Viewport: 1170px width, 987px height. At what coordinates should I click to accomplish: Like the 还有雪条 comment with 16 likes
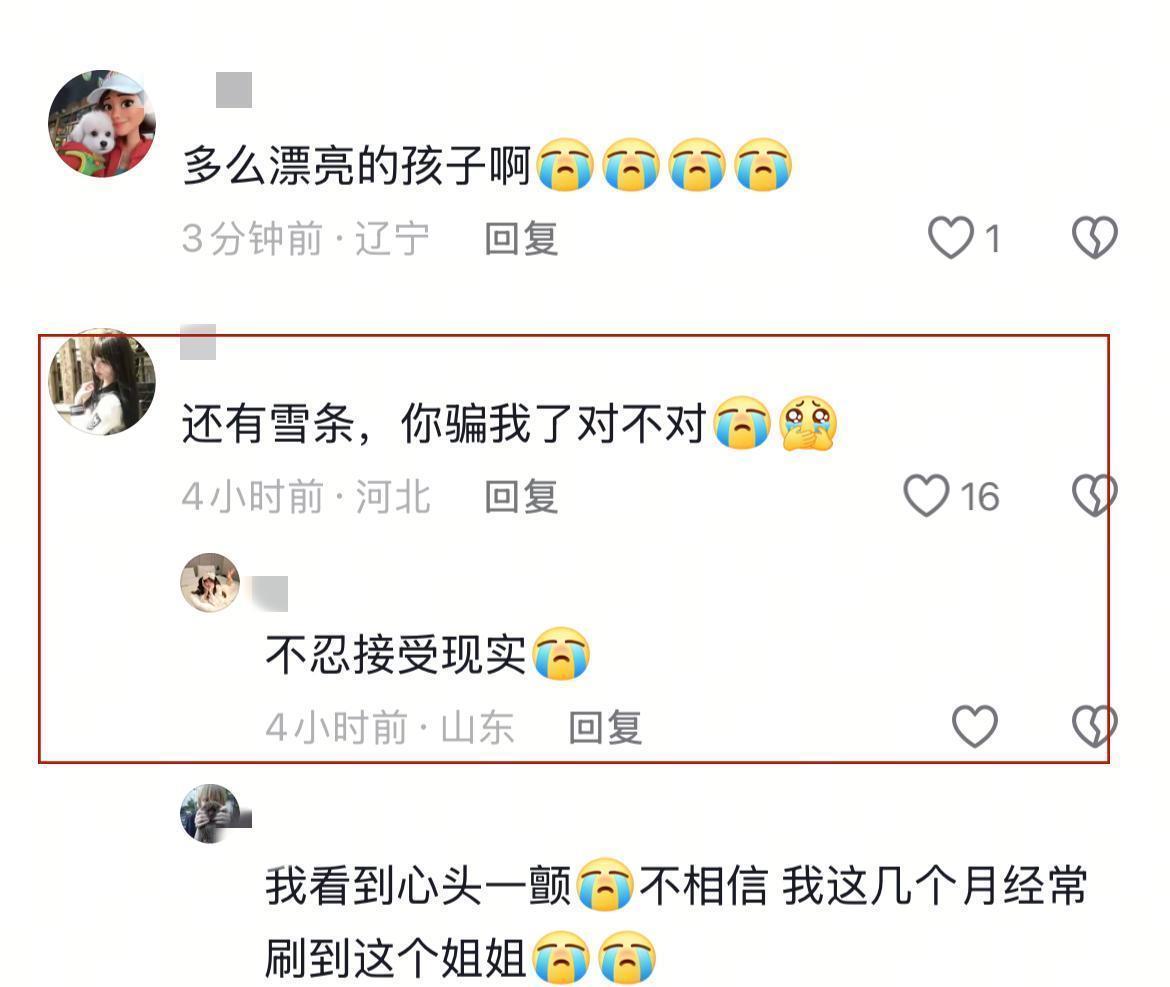click(926, 496)
